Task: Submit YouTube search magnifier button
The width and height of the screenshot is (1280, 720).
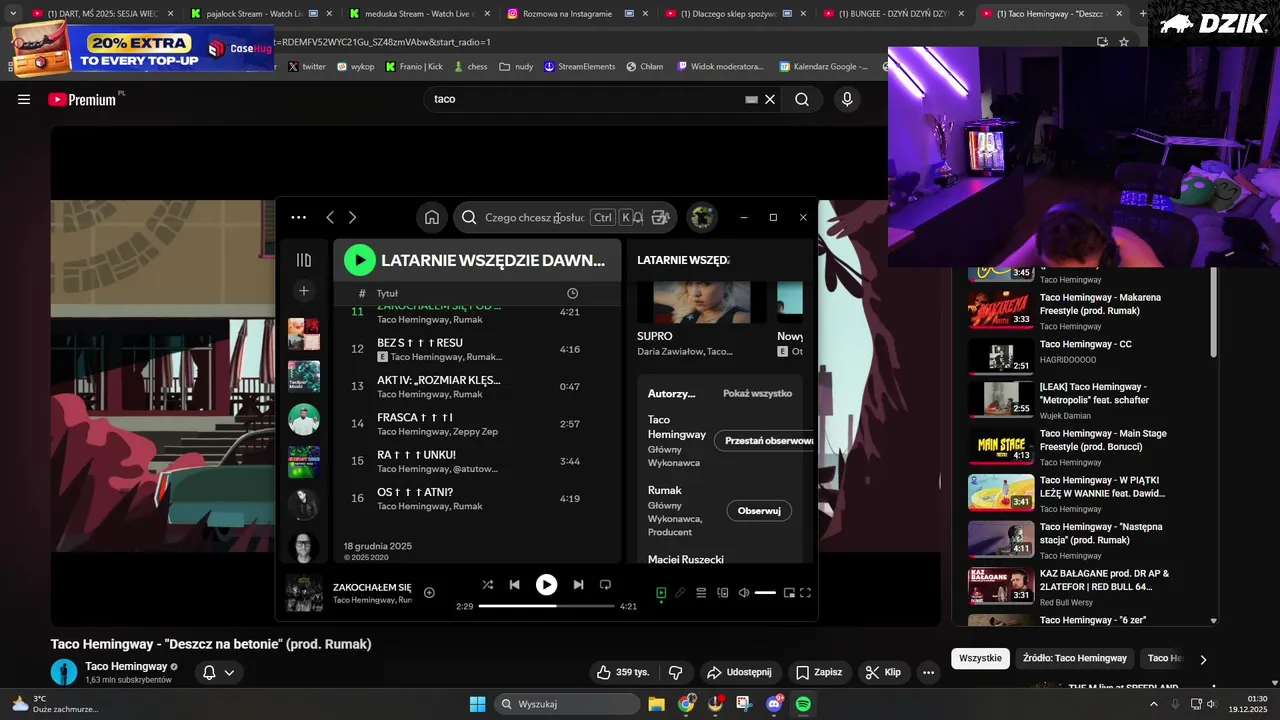Action: (x=802, y=100)
